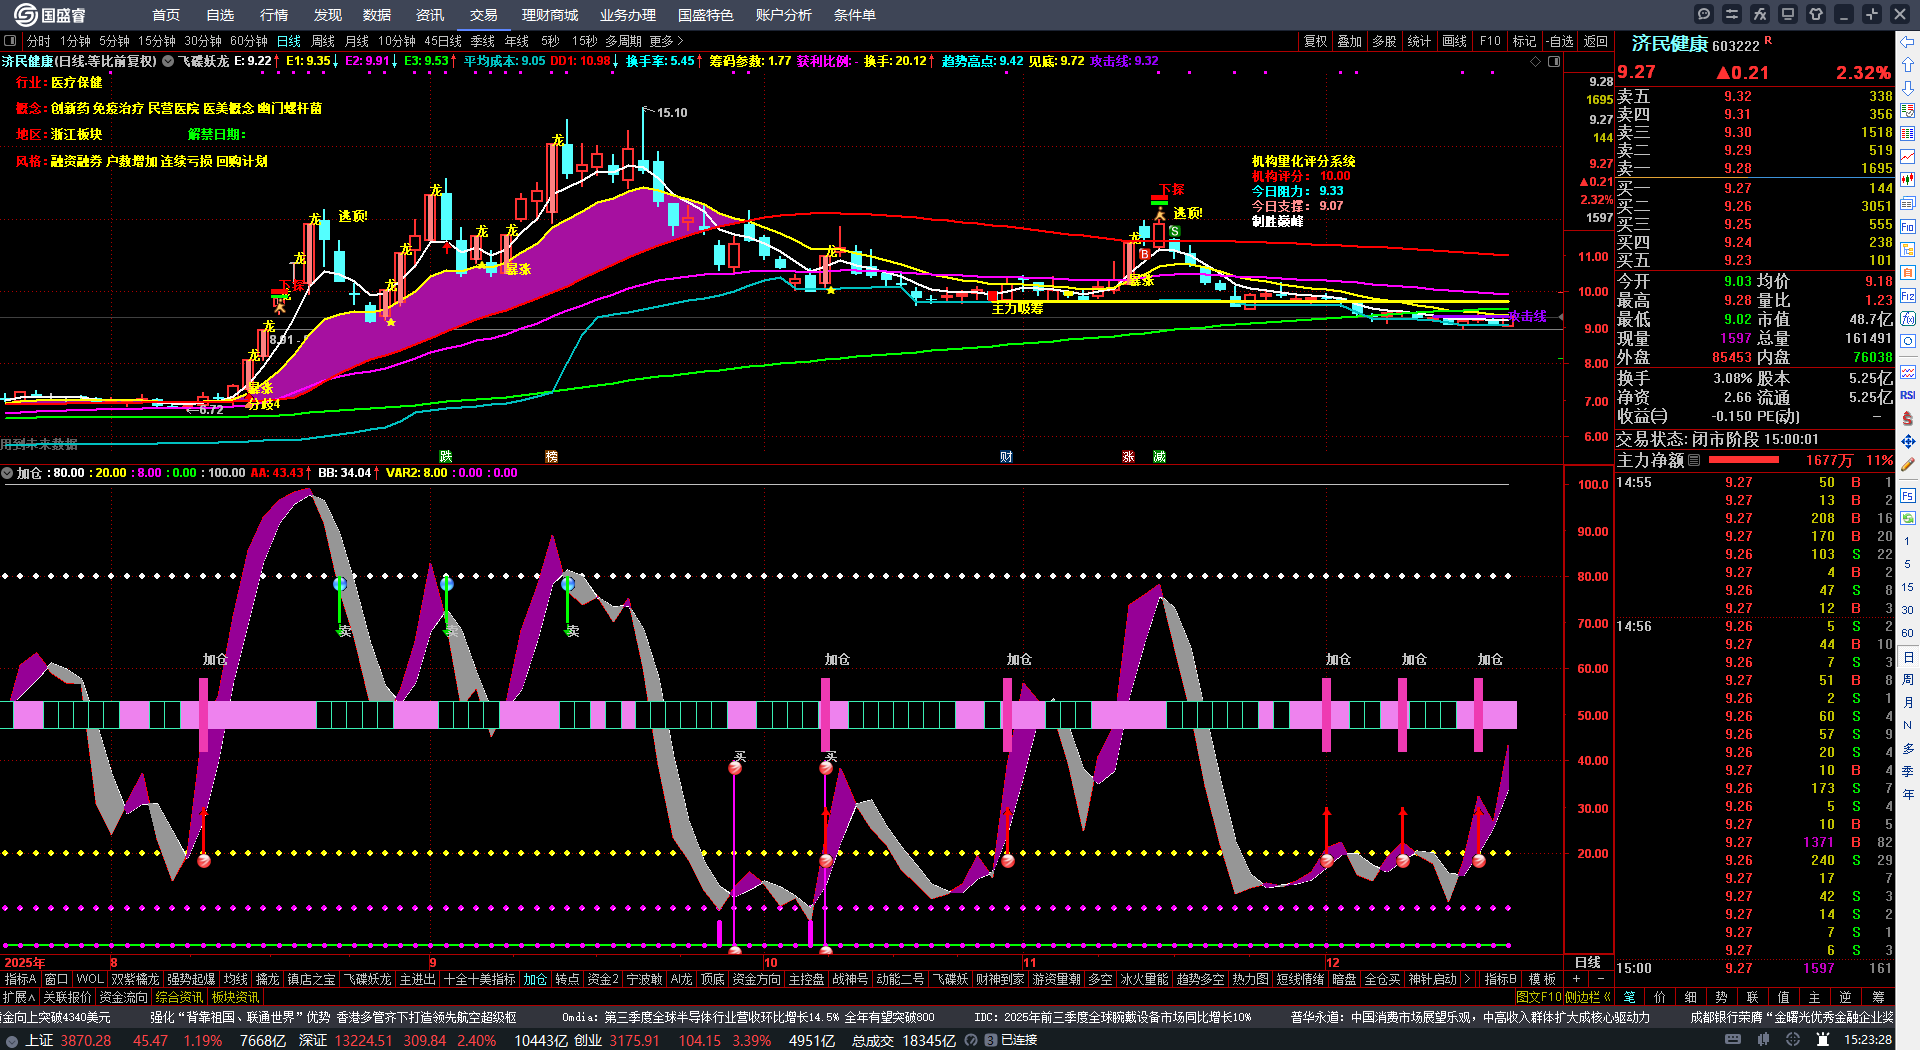Select the 价 price tab in quote panel
Screen dimensions: 1920x1050
(x=1660, y=996)
